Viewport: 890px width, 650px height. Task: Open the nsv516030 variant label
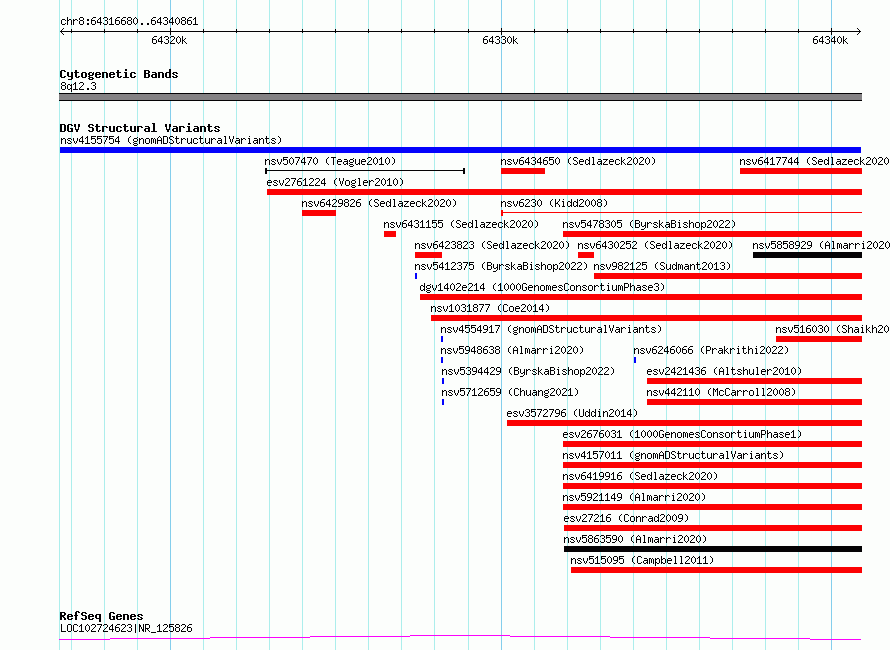pyautogui.click(x=832, y=329)
